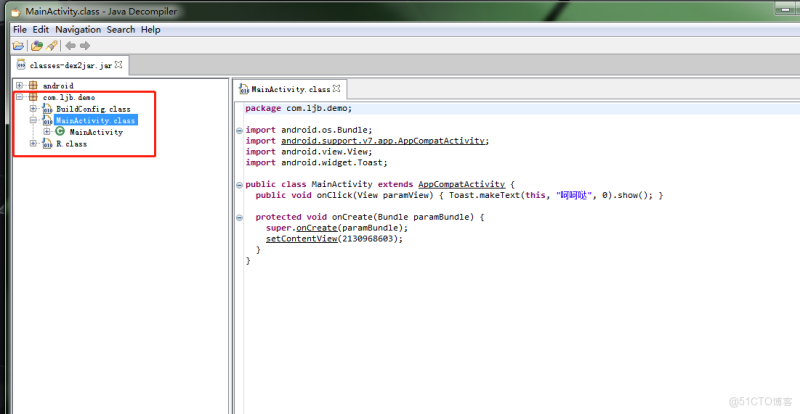800x414 pixels.
Task: Click the green MainActivity class icon
Action: 60,132
